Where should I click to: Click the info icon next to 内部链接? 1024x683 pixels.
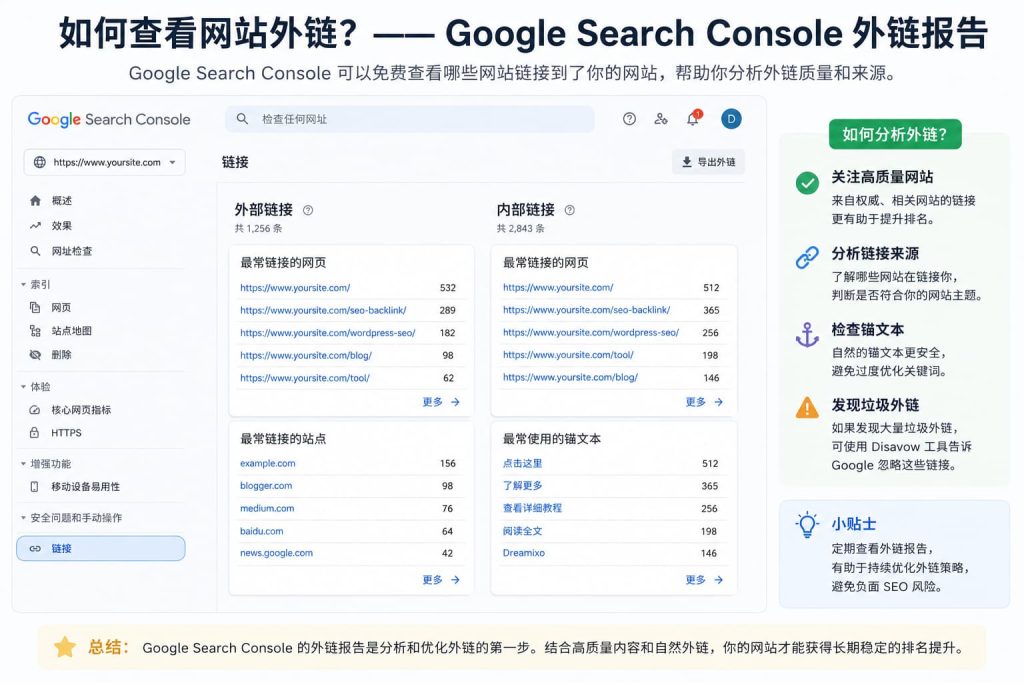pos(569,210)
